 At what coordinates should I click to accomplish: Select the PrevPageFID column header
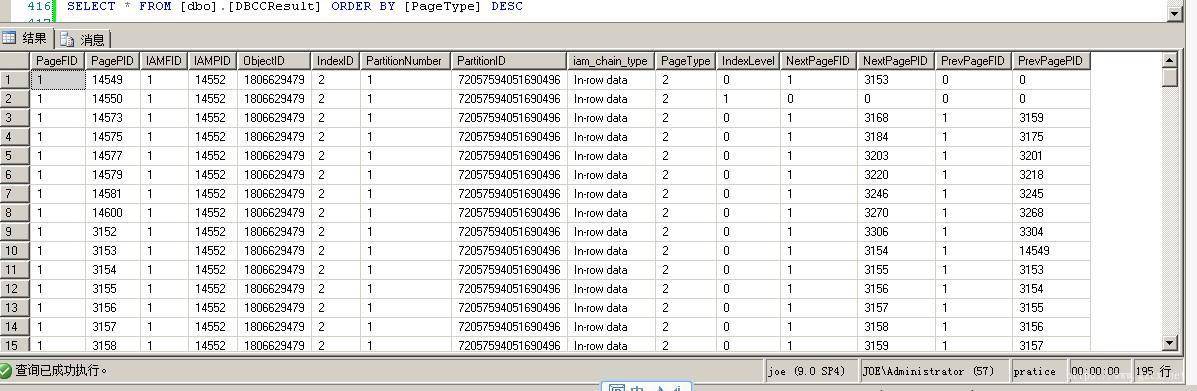tap(973, 61)
